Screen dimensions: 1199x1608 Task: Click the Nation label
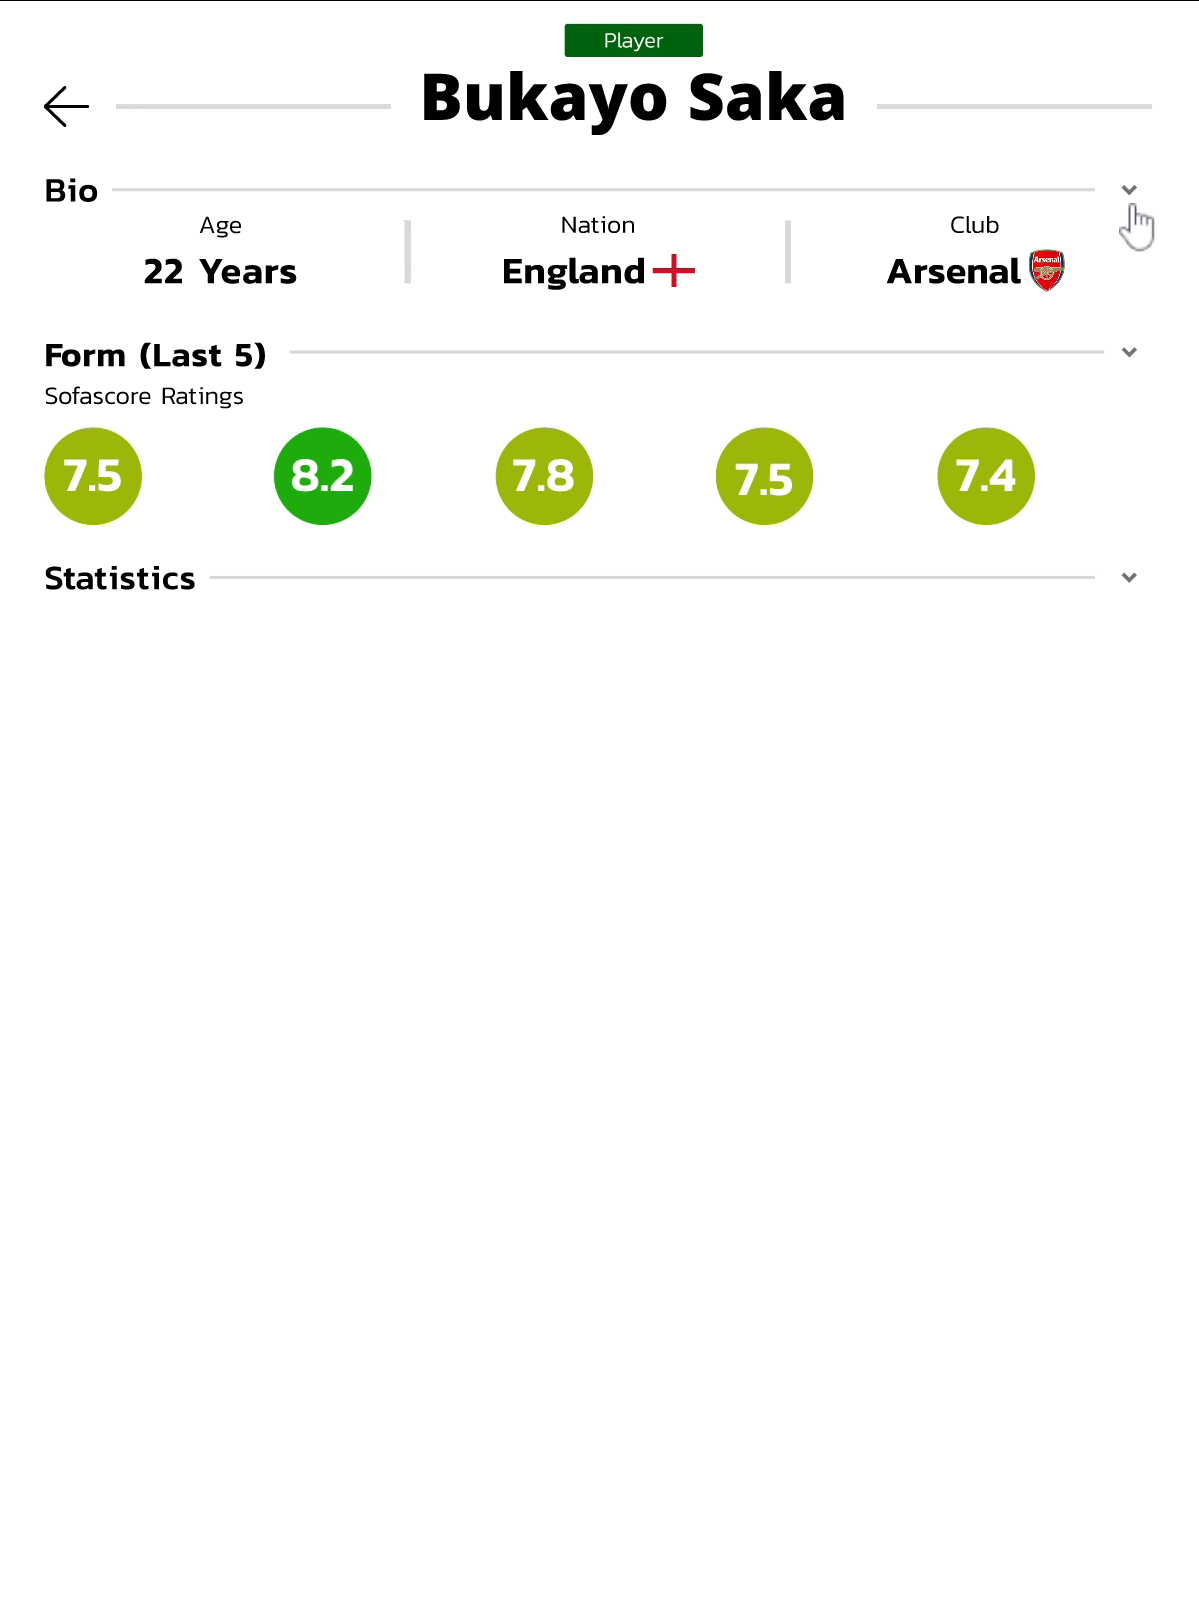(x=597, y=225)
